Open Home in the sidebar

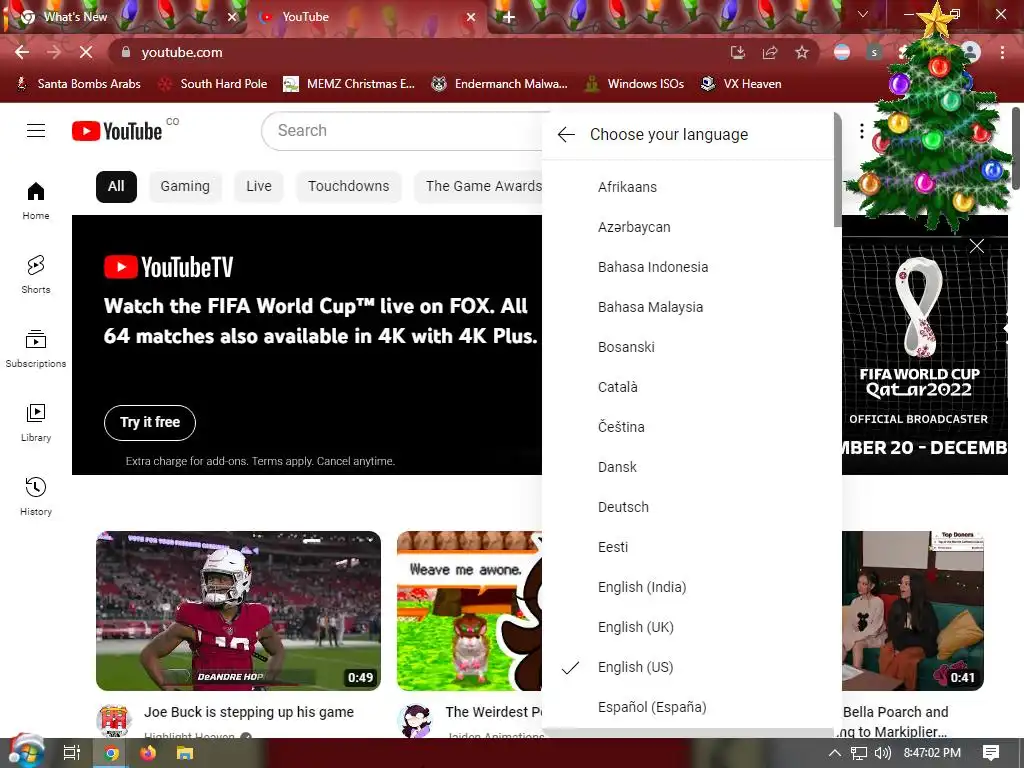[x=36, y=200]
